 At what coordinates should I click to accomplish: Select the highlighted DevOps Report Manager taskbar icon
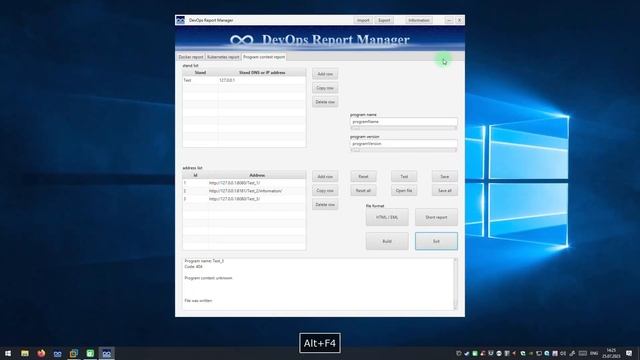107,353
